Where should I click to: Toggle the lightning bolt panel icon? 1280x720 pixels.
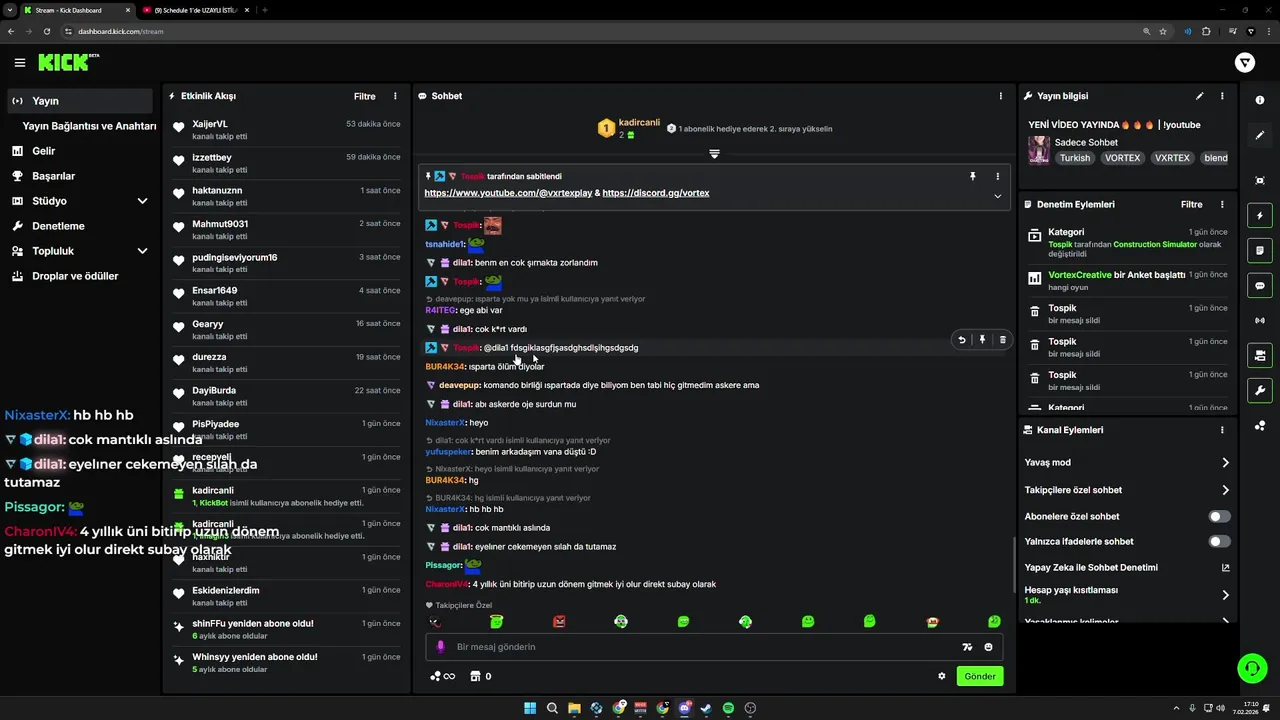pos(1260,215)
